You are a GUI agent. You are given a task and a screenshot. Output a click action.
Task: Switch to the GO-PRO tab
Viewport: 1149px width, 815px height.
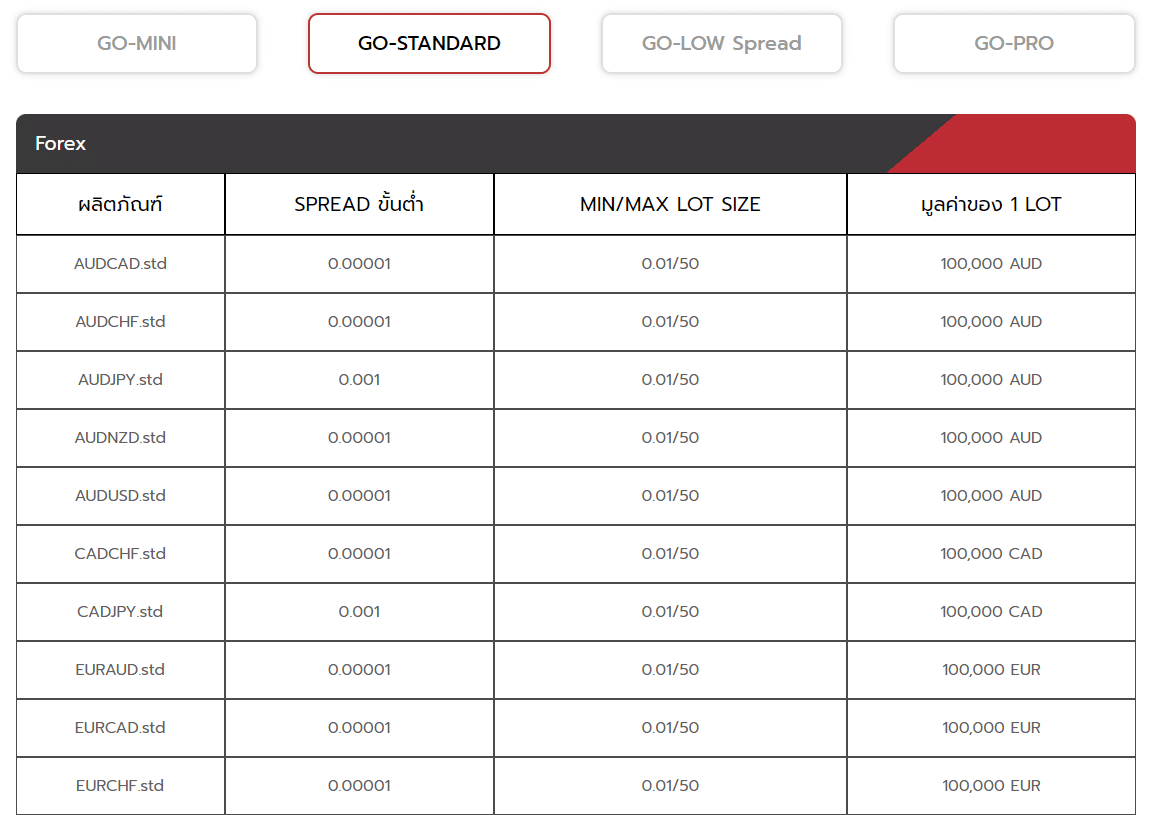1013,44
